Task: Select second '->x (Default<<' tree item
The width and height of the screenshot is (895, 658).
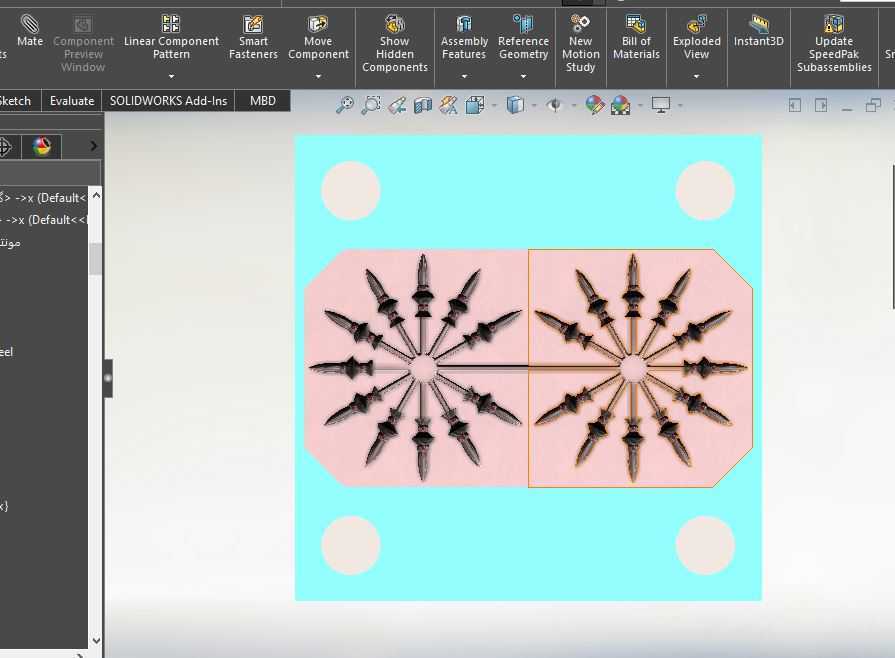Action: [x=43, y=220]
